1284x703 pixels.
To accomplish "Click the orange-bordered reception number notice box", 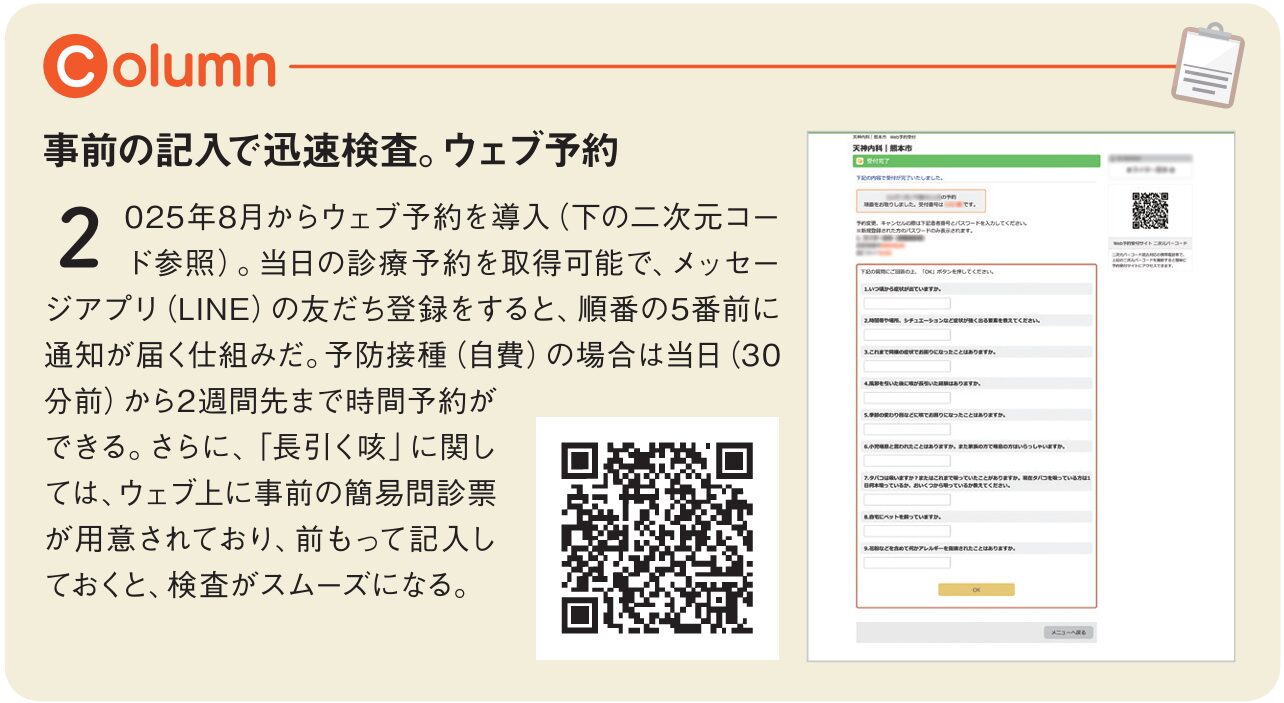I will click(x=920, y=201).
